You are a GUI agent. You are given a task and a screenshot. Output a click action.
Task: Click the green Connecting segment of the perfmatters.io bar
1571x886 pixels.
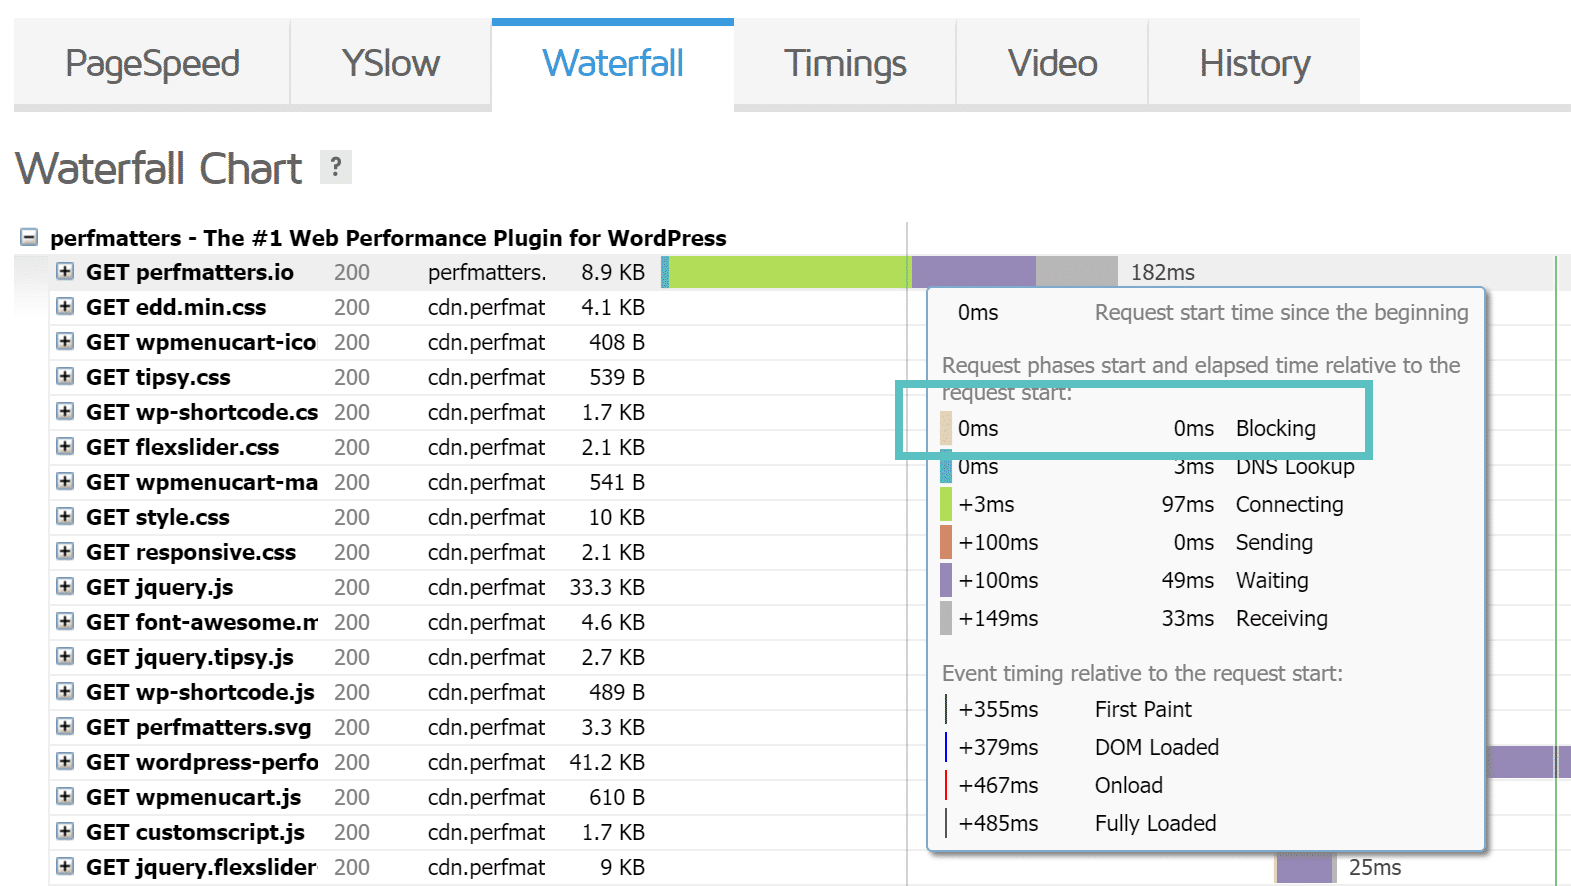pyautogui.click(x=789, y=271)
